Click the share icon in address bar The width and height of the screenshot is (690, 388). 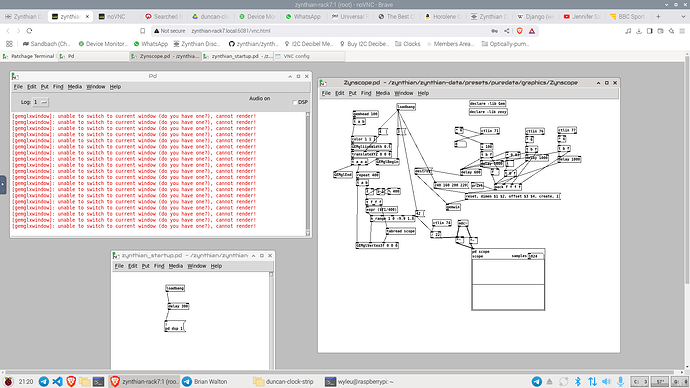[506, 31]
